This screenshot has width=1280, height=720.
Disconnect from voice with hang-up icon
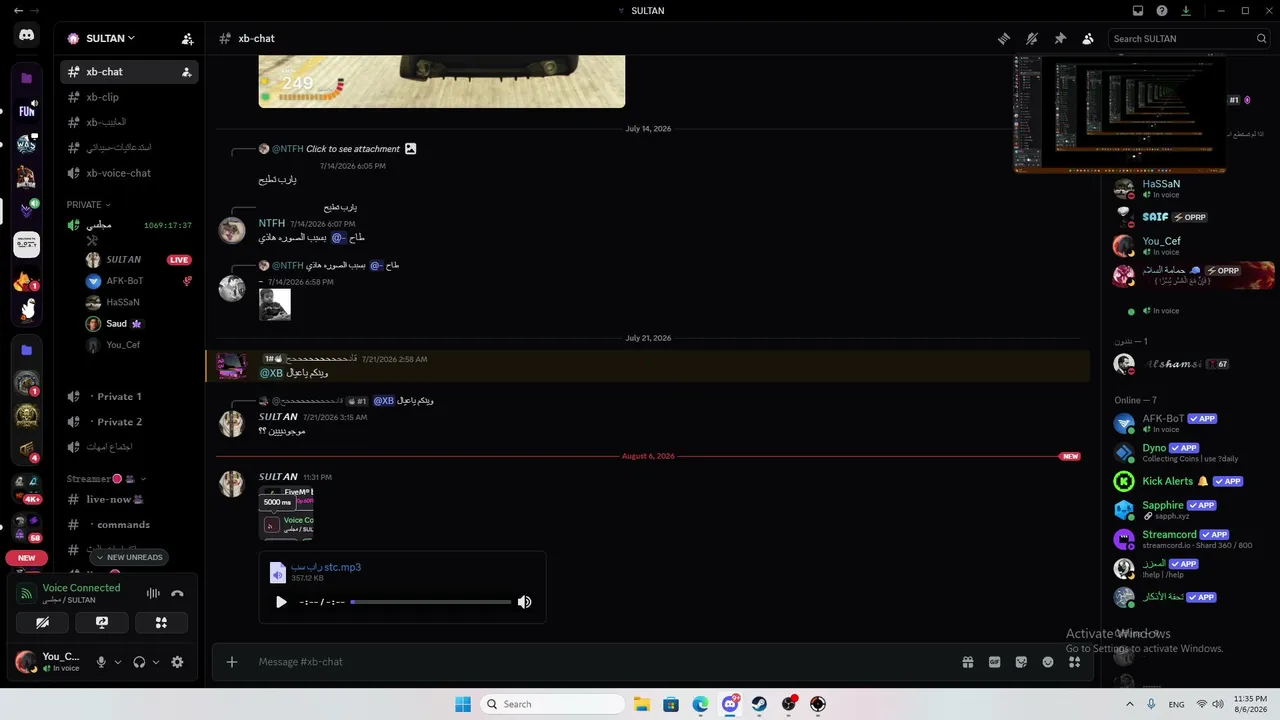[178, 593]
